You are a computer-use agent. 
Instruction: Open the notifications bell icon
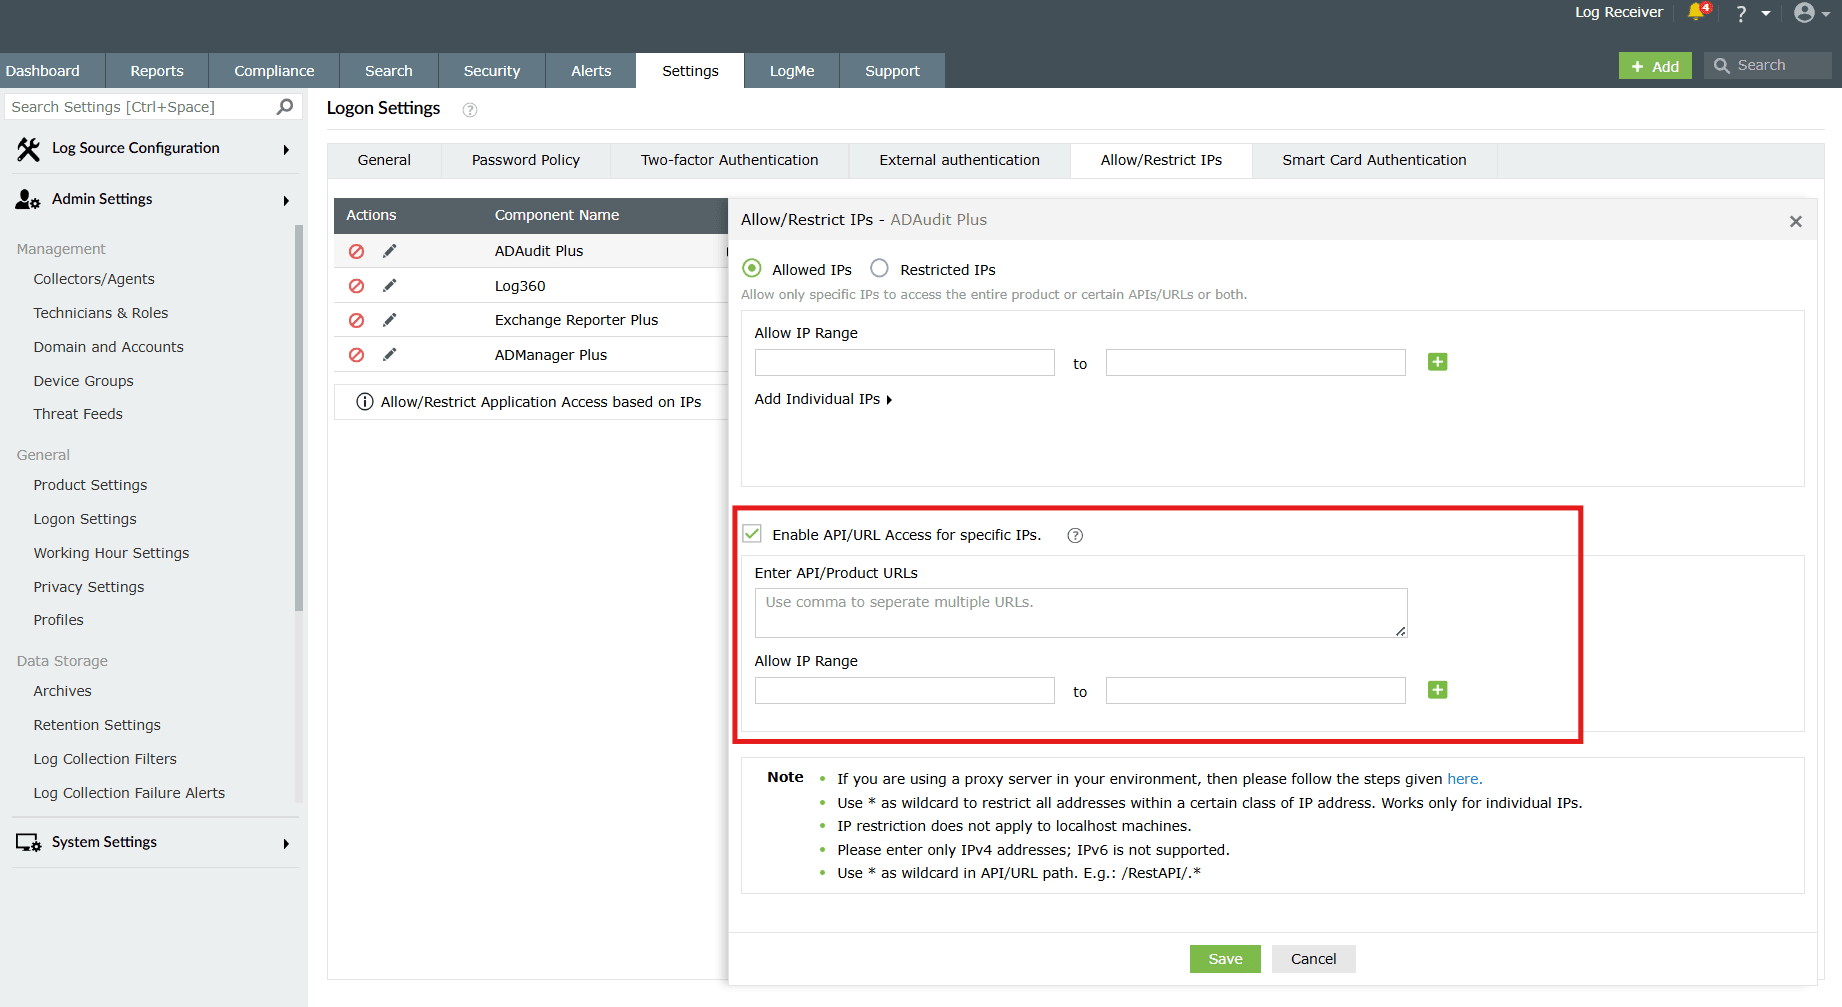(1697, 12)
